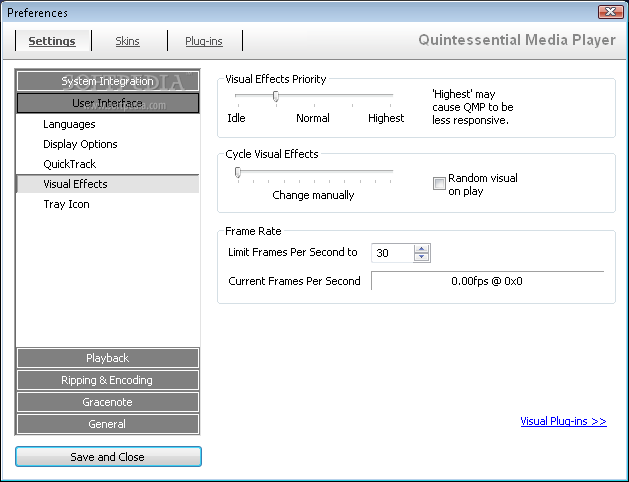Expand the General section
Viewport: 629px width, 482px height.
[x=108, y=424]
